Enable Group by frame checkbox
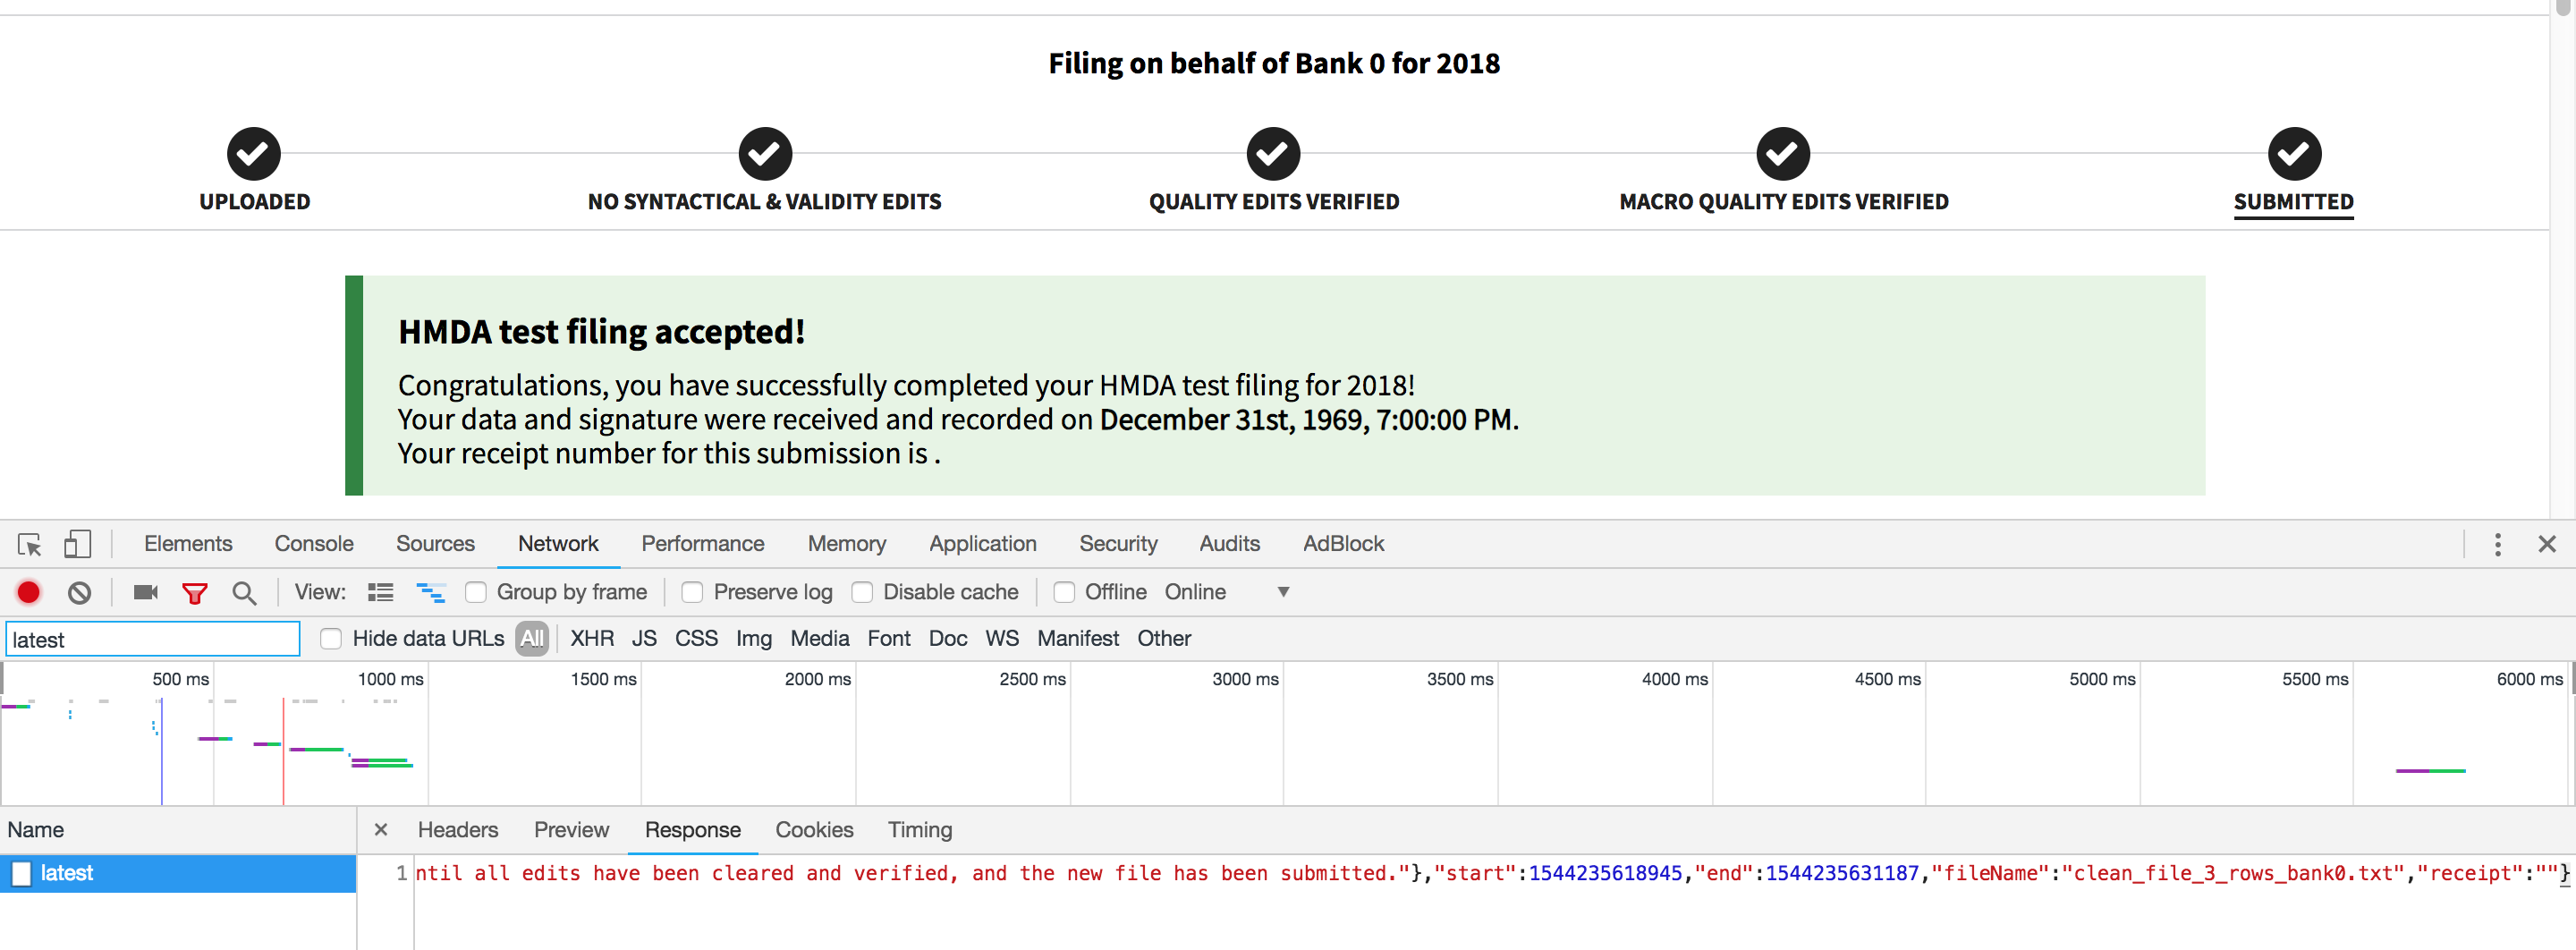 [476, 592]
